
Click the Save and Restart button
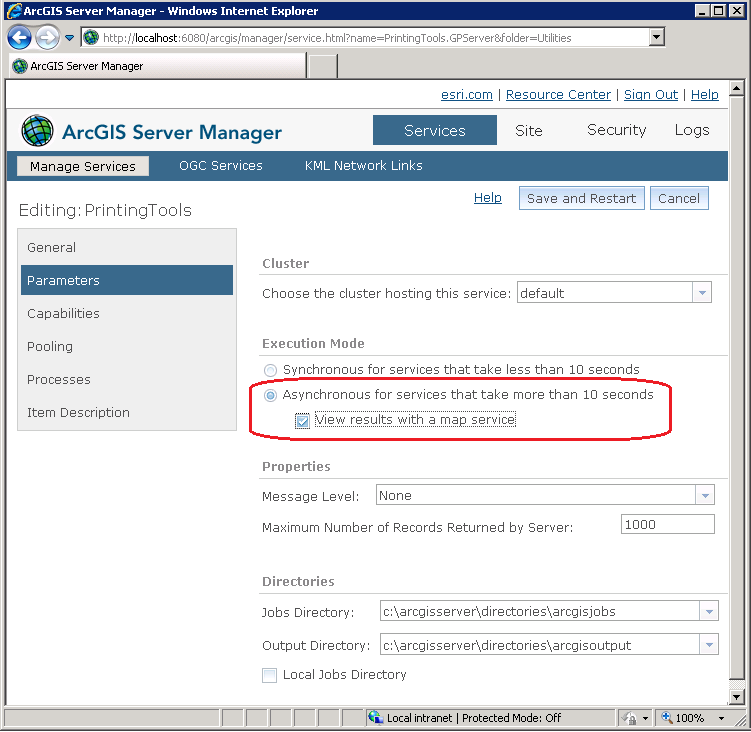(x=581, y=198)
